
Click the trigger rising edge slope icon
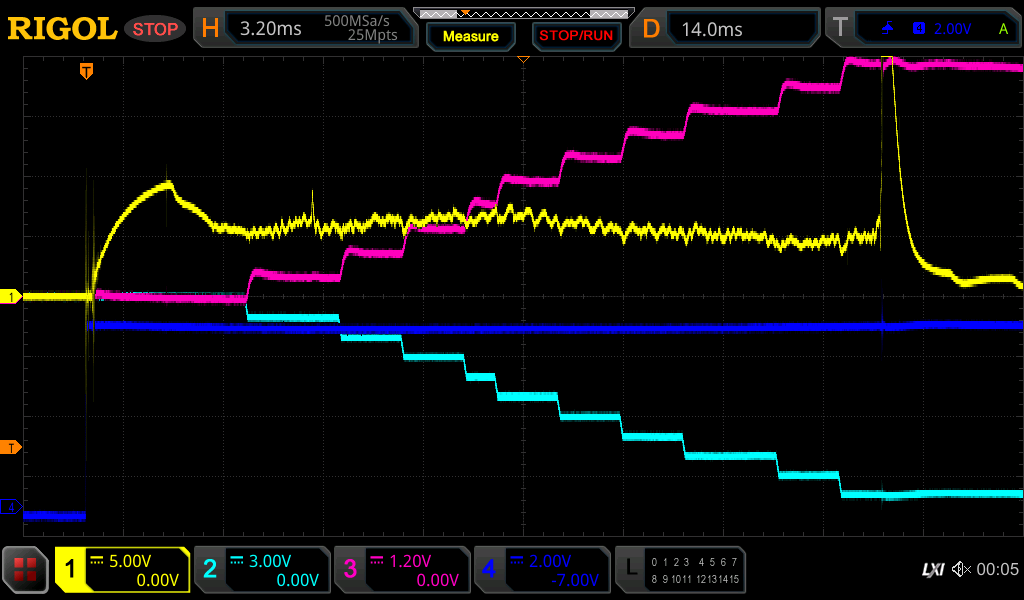(887, 29)
